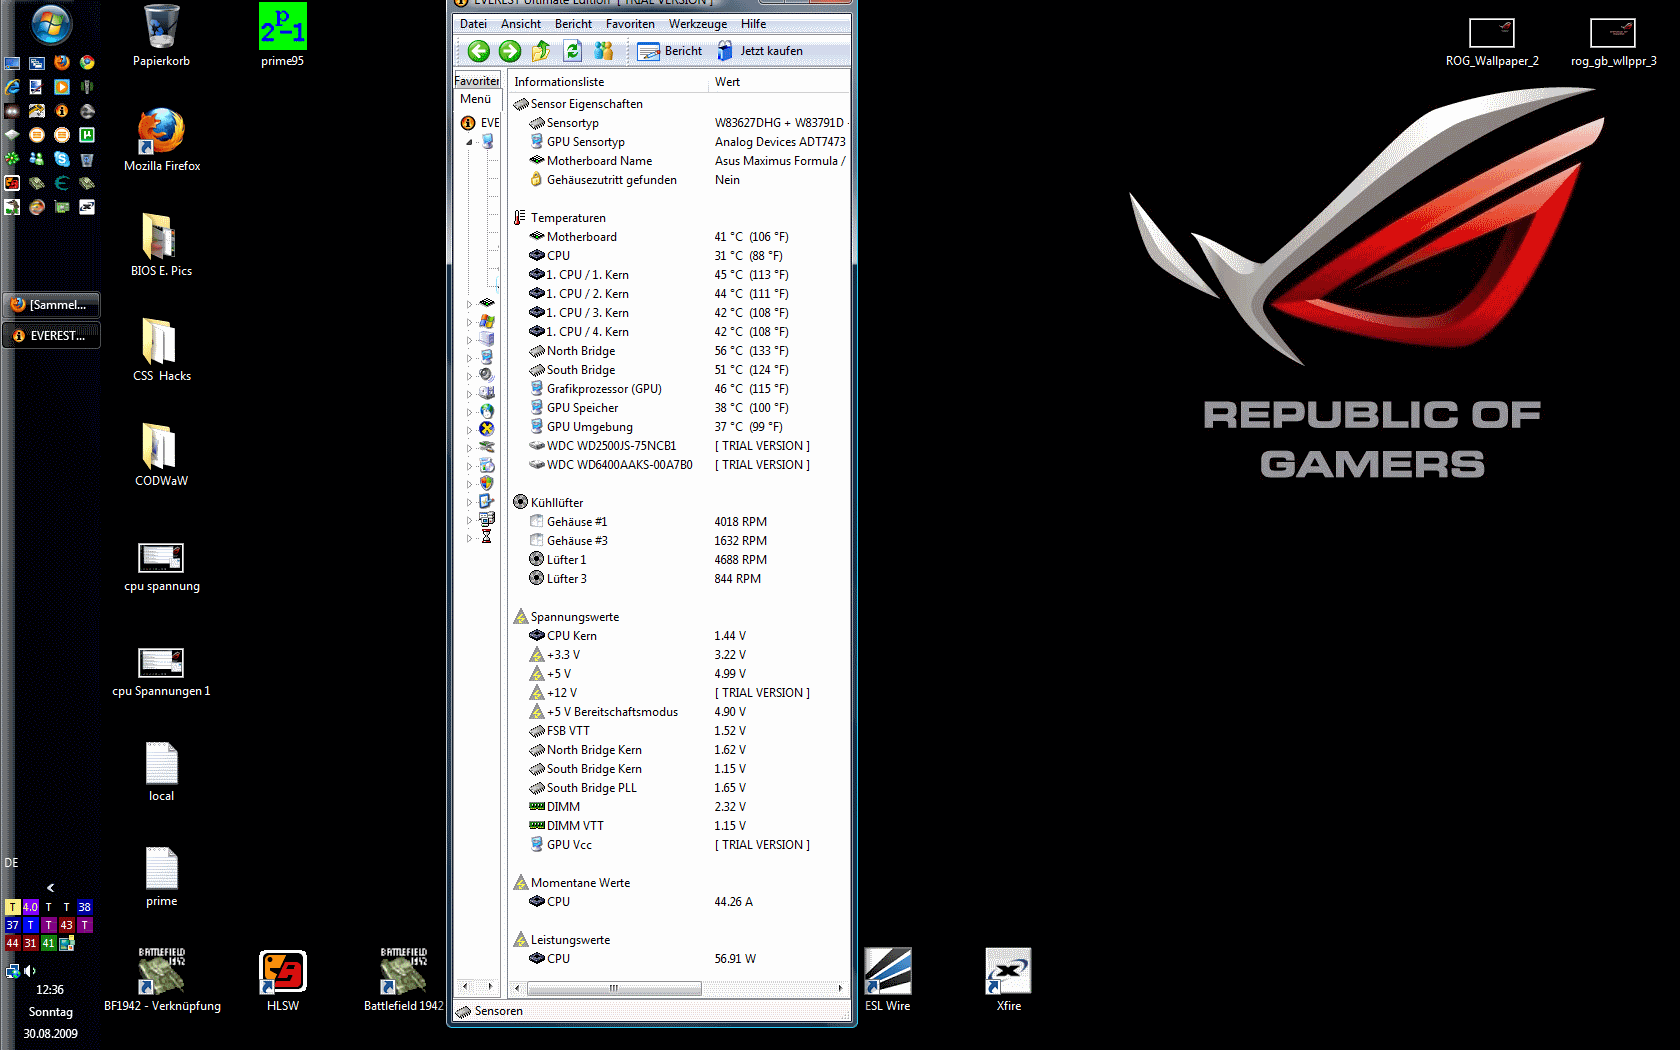
Task: Expand the hourglass benchmark tree node
Action: point(469,537)
